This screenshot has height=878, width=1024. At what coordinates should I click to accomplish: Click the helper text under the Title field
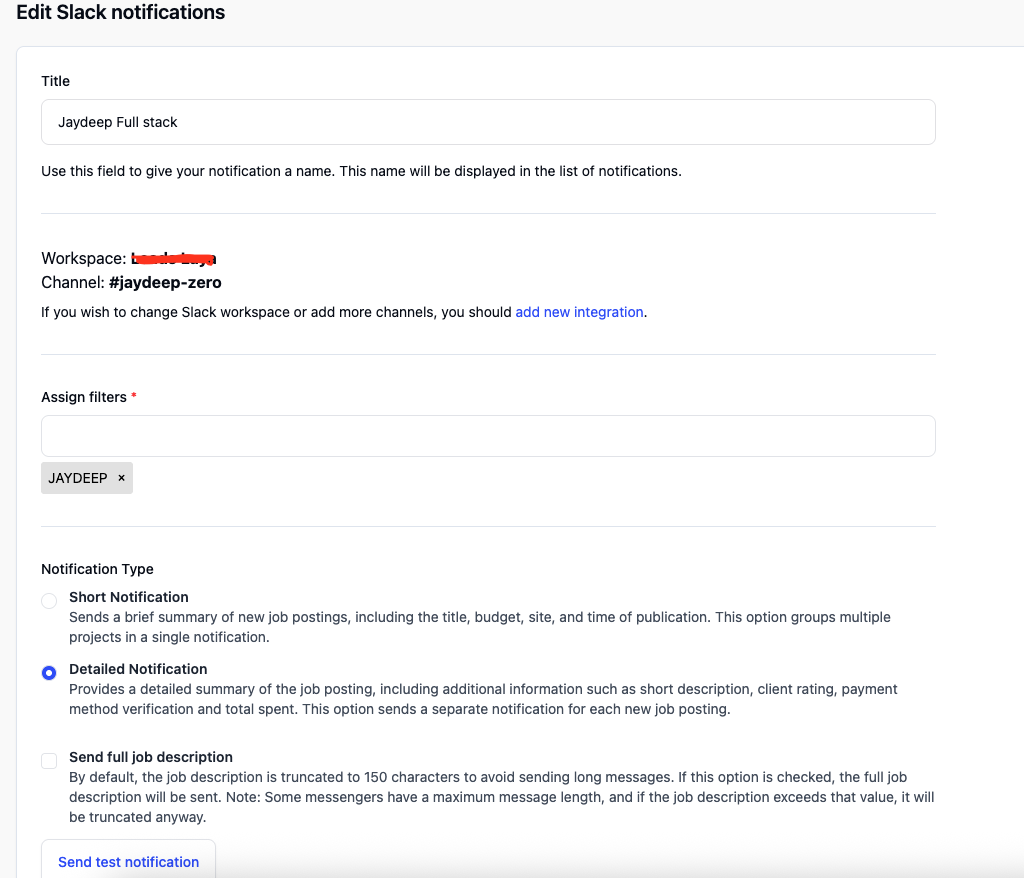click(361, 171)
